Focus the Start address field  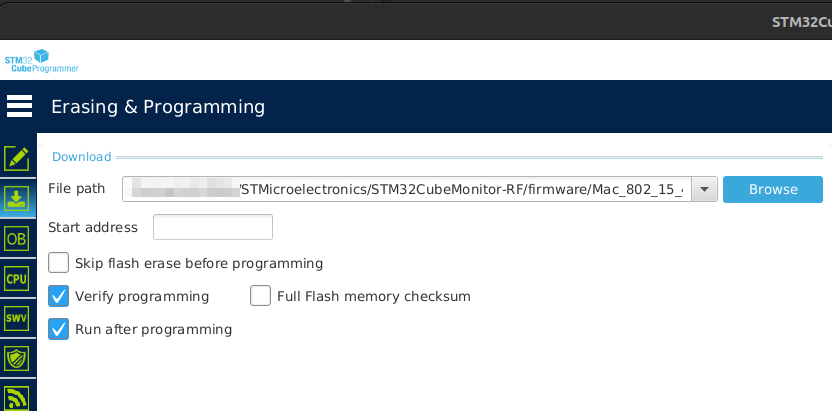(x=213, y=227)
